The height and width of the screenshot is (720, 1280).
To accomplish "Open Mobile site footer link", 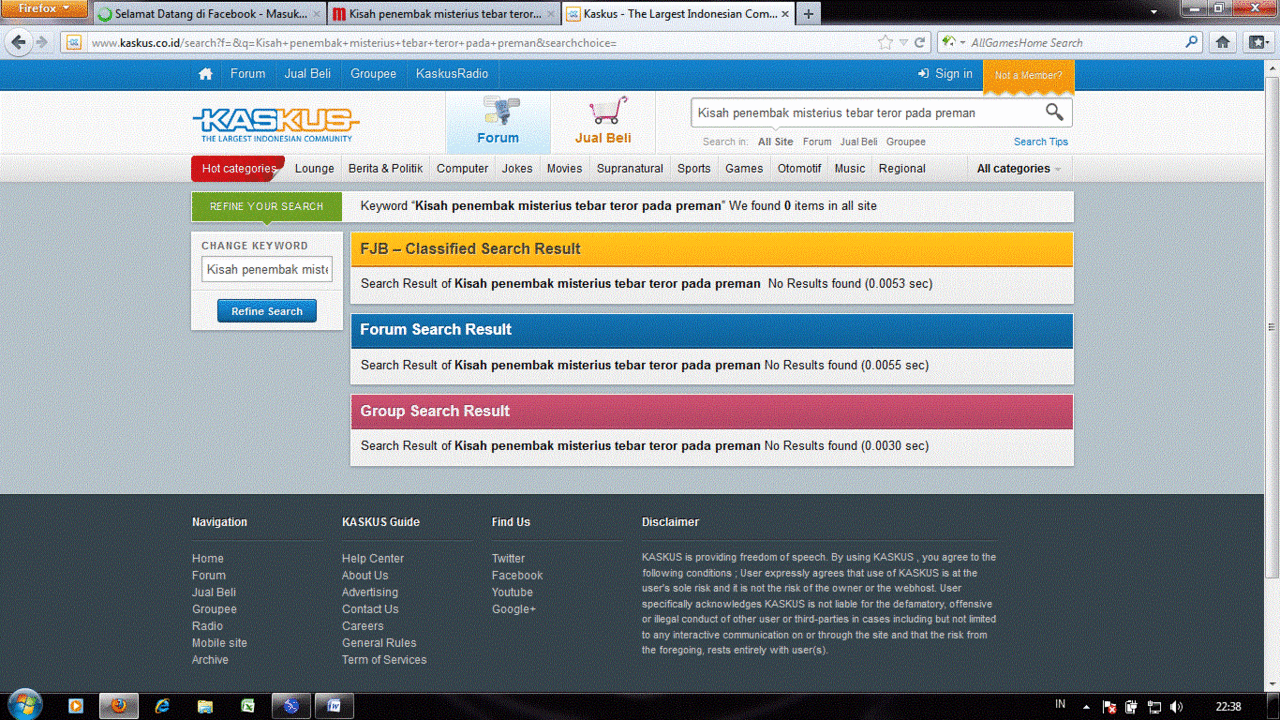I will 219,643.
